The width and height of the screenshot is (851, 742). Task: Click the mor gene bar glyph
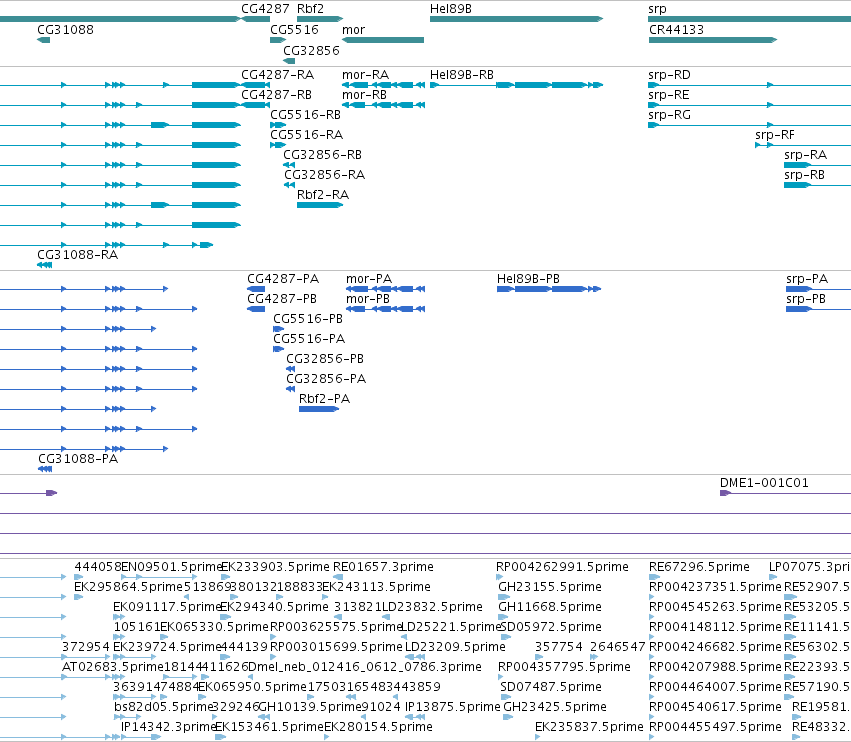(383, 40)
